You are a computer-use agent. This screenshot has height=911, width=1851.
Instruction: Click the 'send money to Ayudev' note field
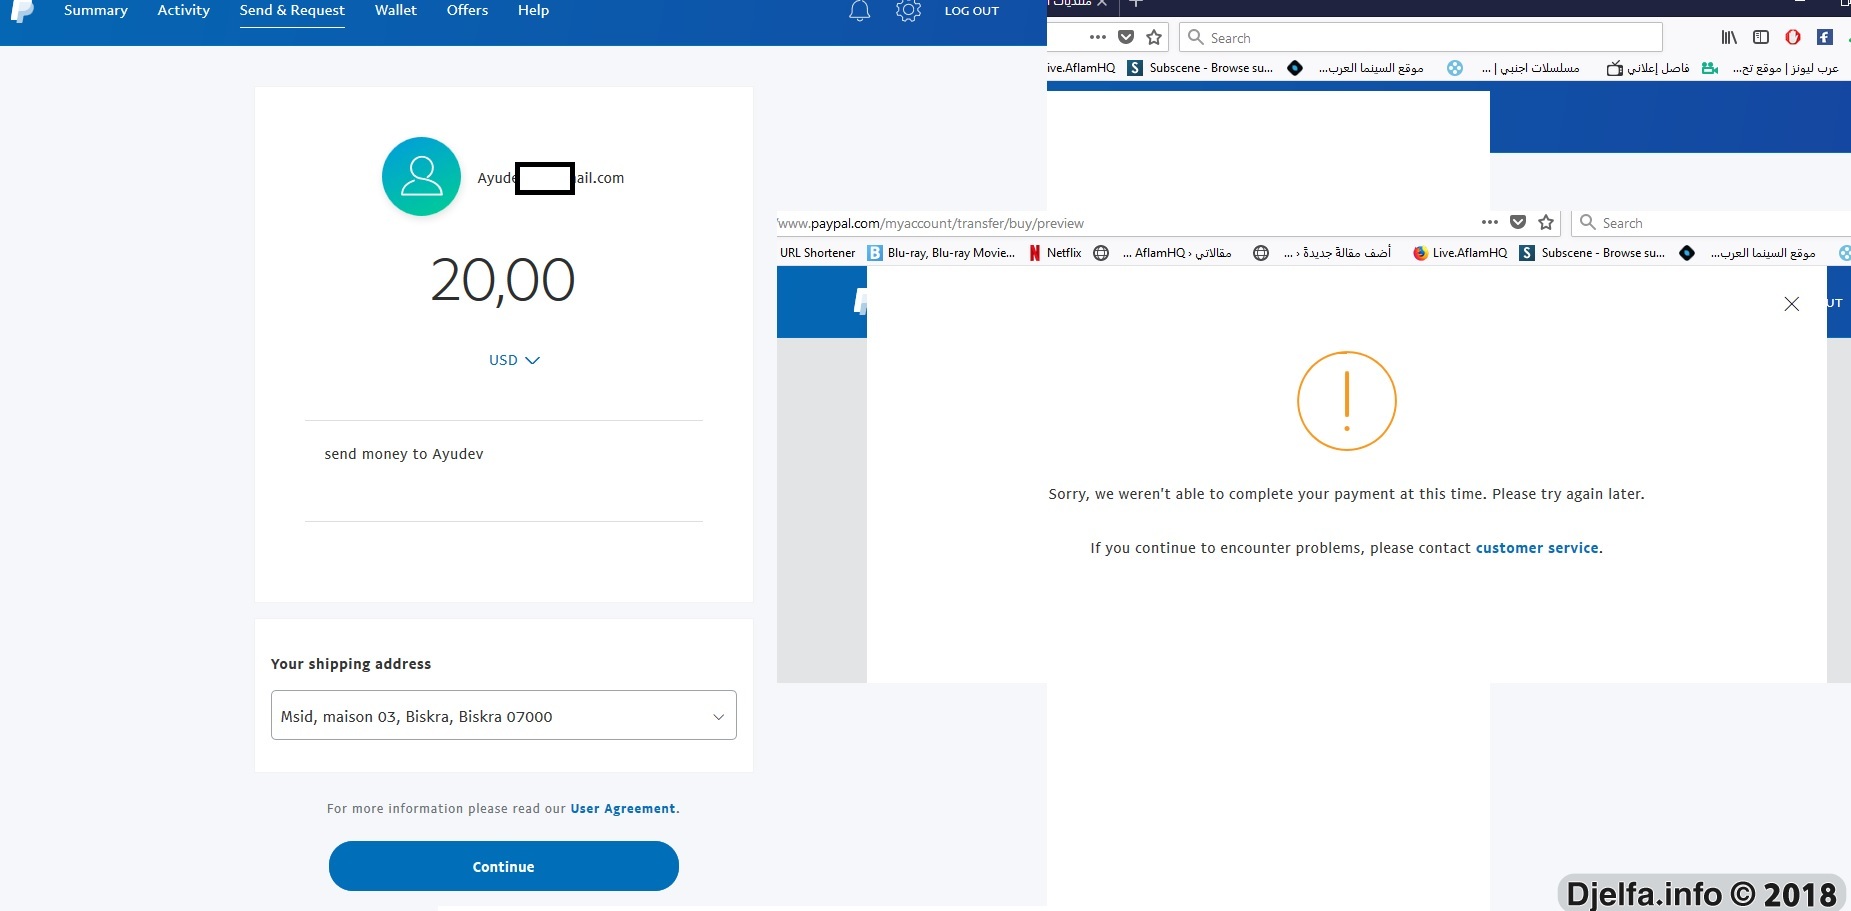[504, 471]
